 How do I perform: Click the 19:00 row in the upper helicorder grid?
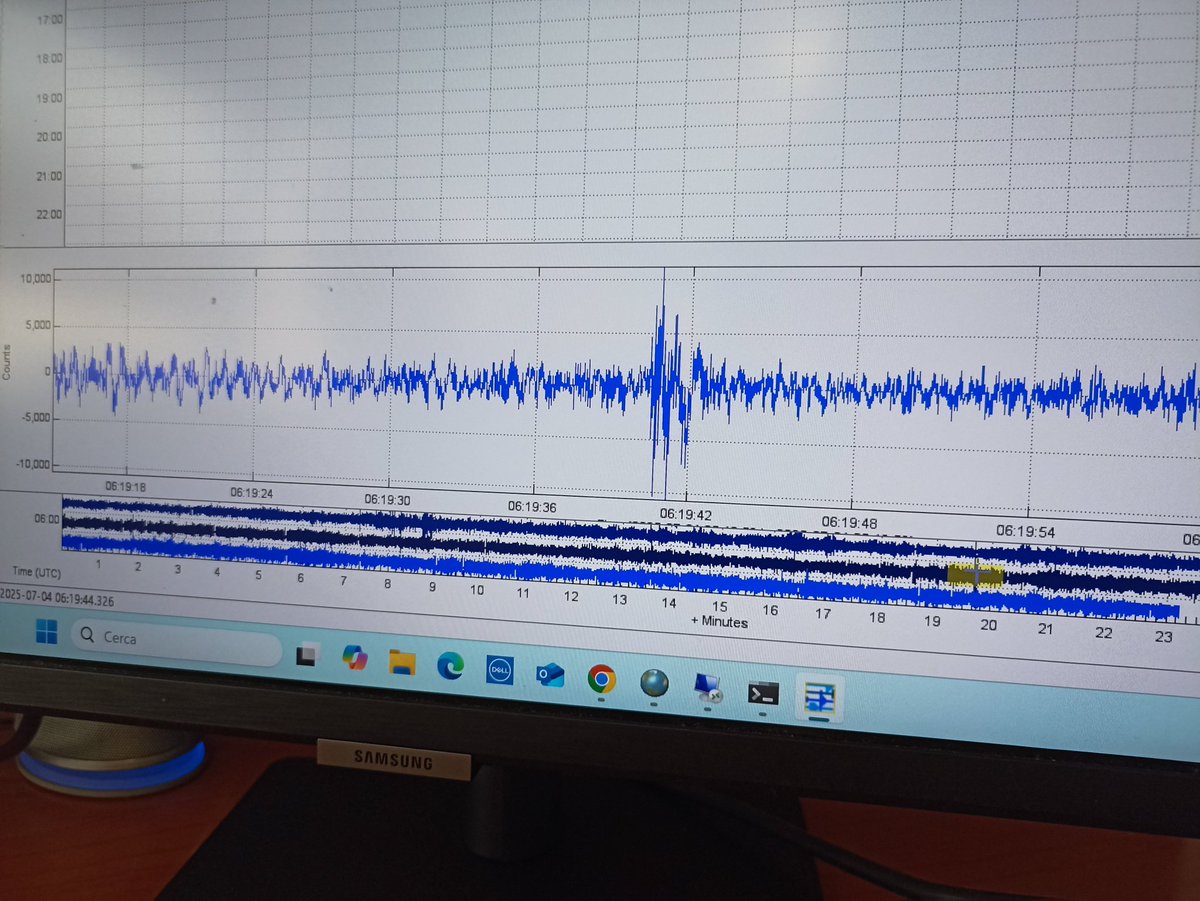pyautogui.click(x=50, y=98)
